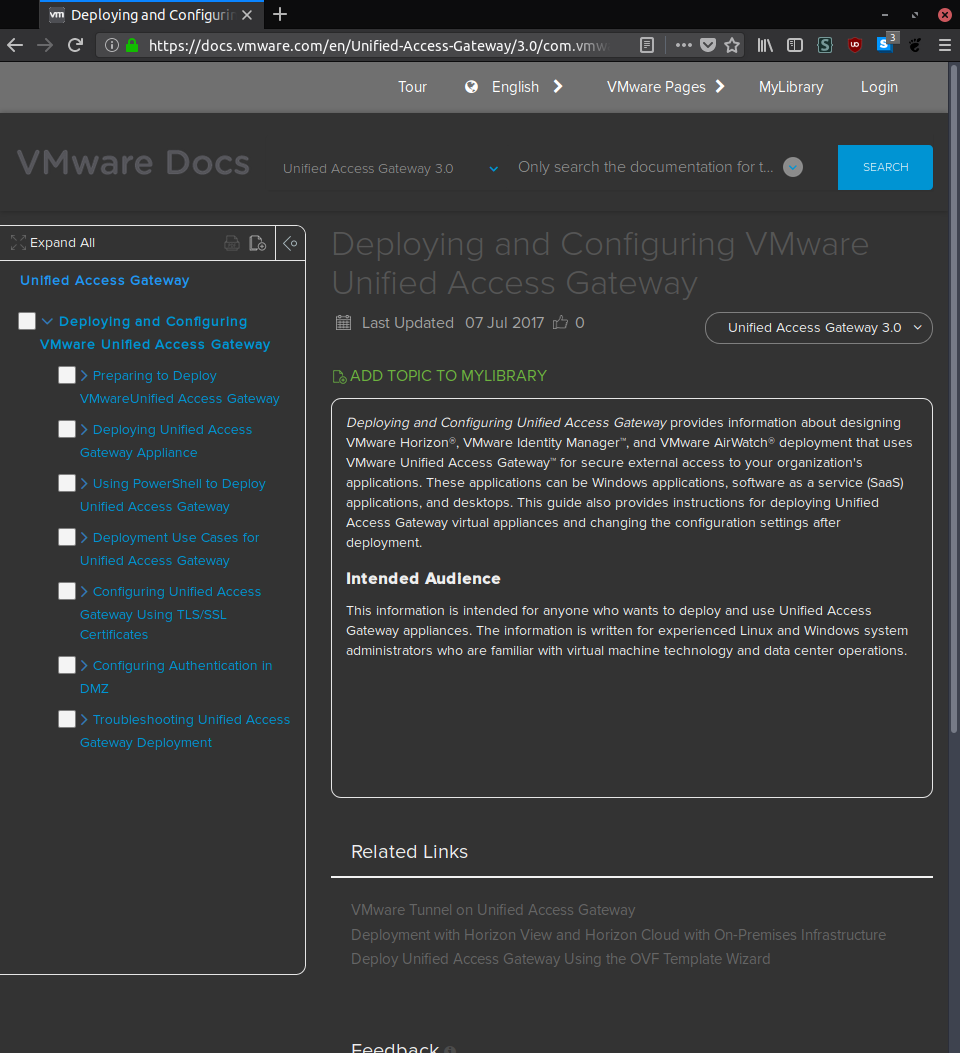Show sidebars icon in browser toolbar
Viewport: 960px width, 1053px height.
tap(795, 45)
